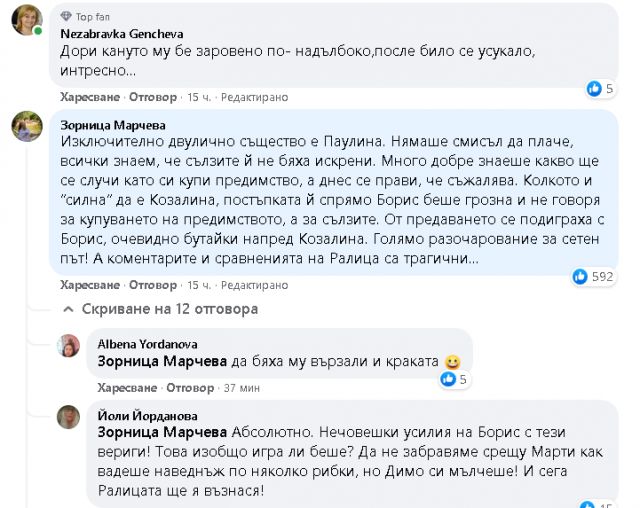Click Albena Yordanova's avatar thumbnail

(x=69, y=346)
